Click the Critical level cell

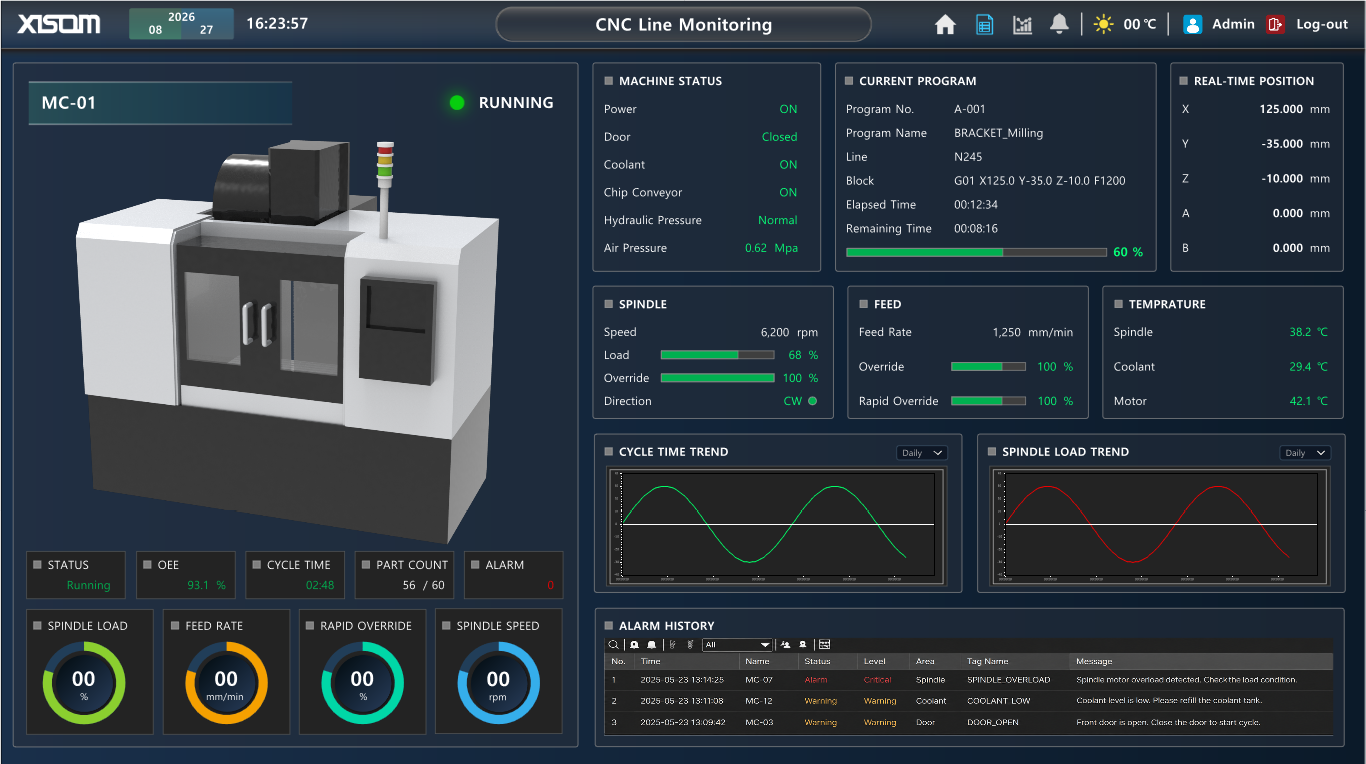[877, 680]
